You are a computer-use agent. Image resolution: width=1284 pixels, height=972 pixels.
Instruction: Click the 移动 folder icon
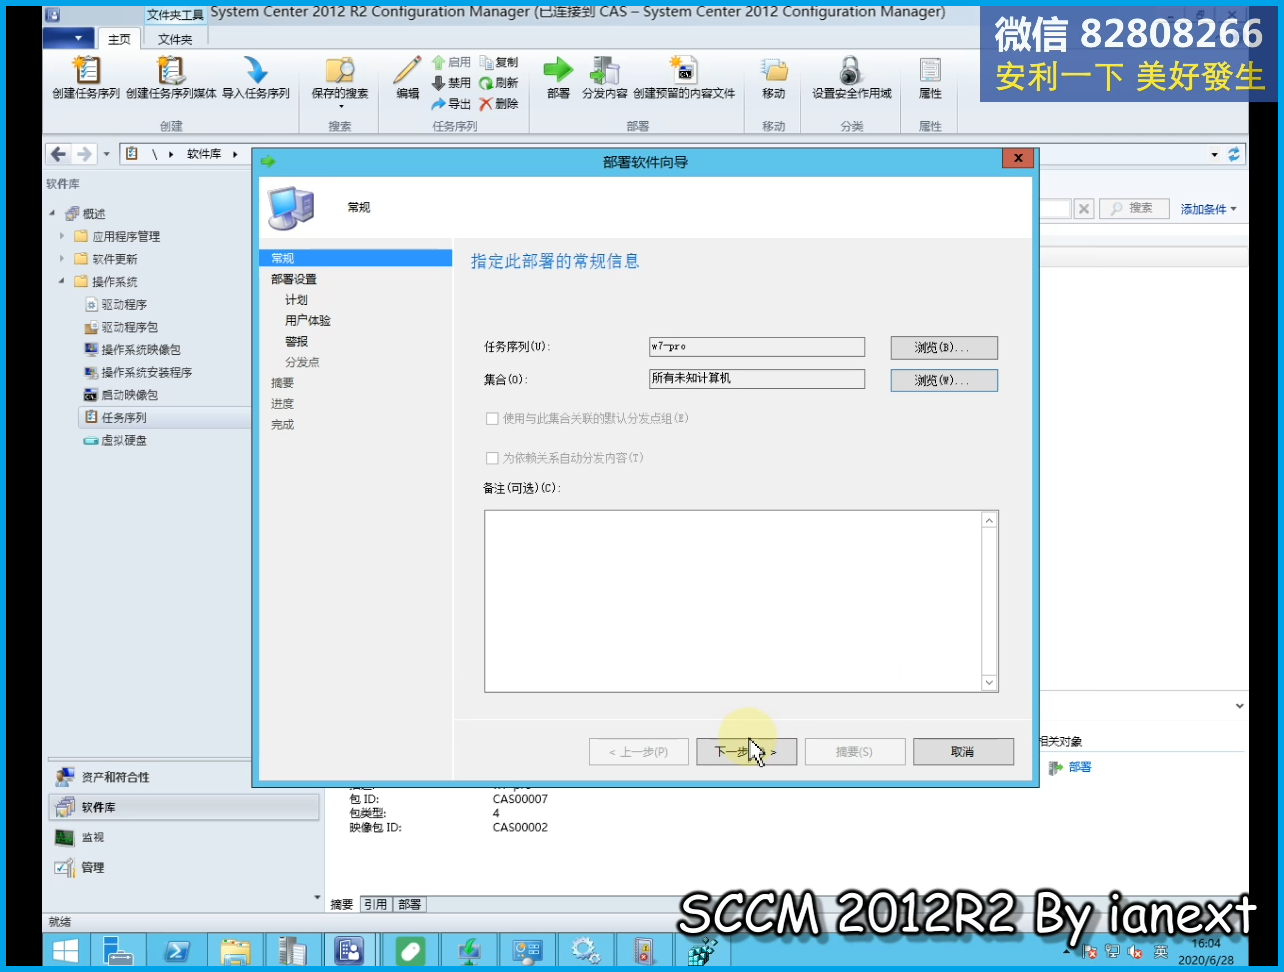pos(774,70)
